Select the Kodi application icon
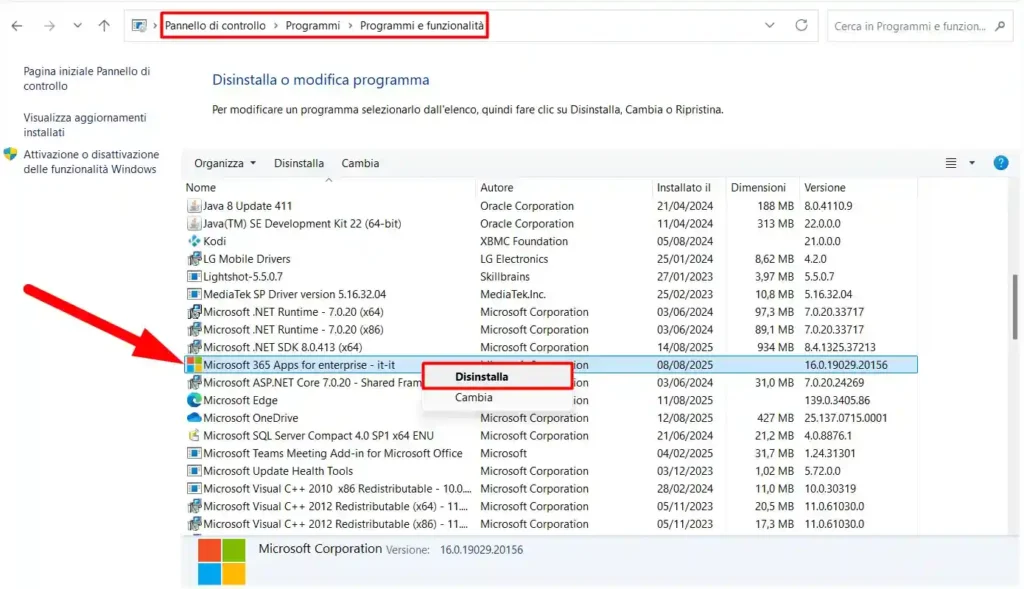The image size is (1024, 589). coord(194,240)
